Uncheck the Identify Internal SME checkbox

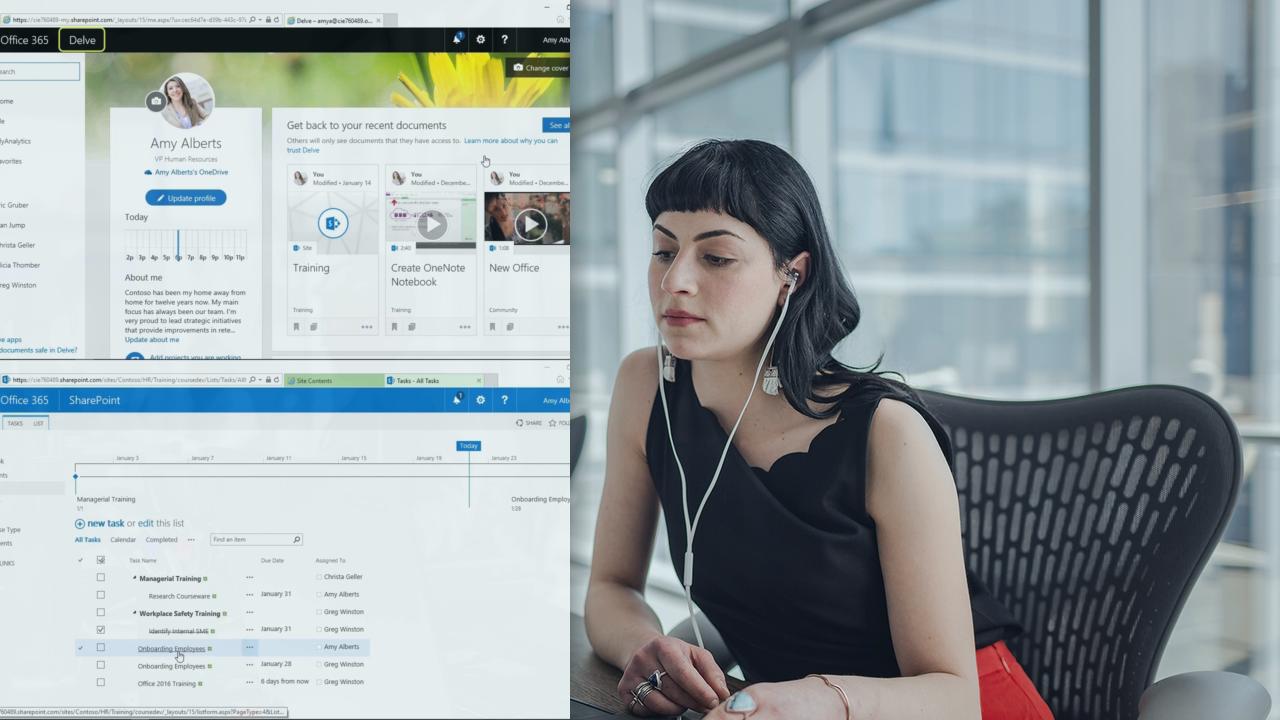100,630
